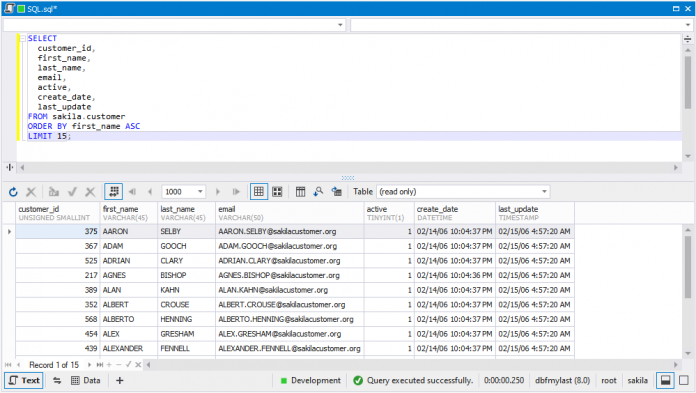Go to last page of results
Viewport: 696px width, 393px height.
point(236,192)
